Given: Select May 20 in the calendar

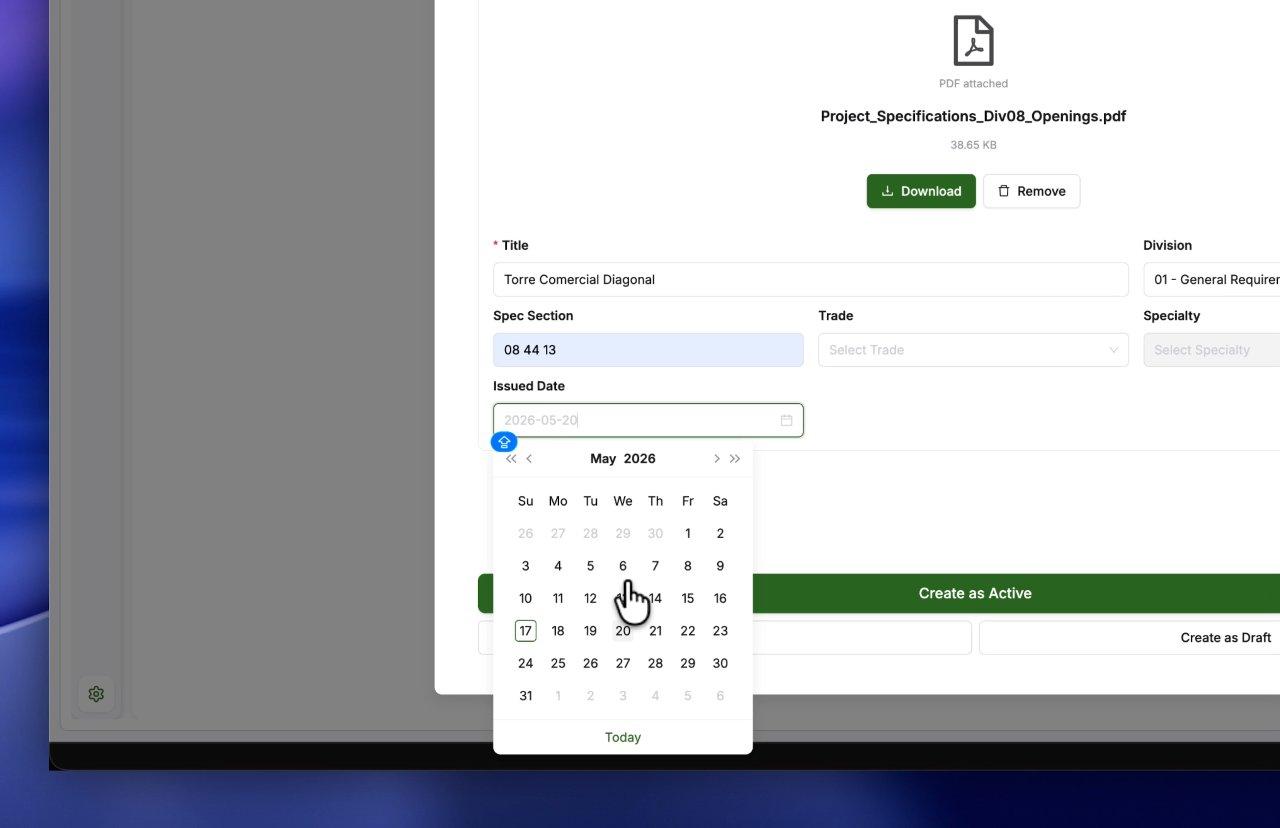Looking at the screenshot, I should [x=623, y=631].
